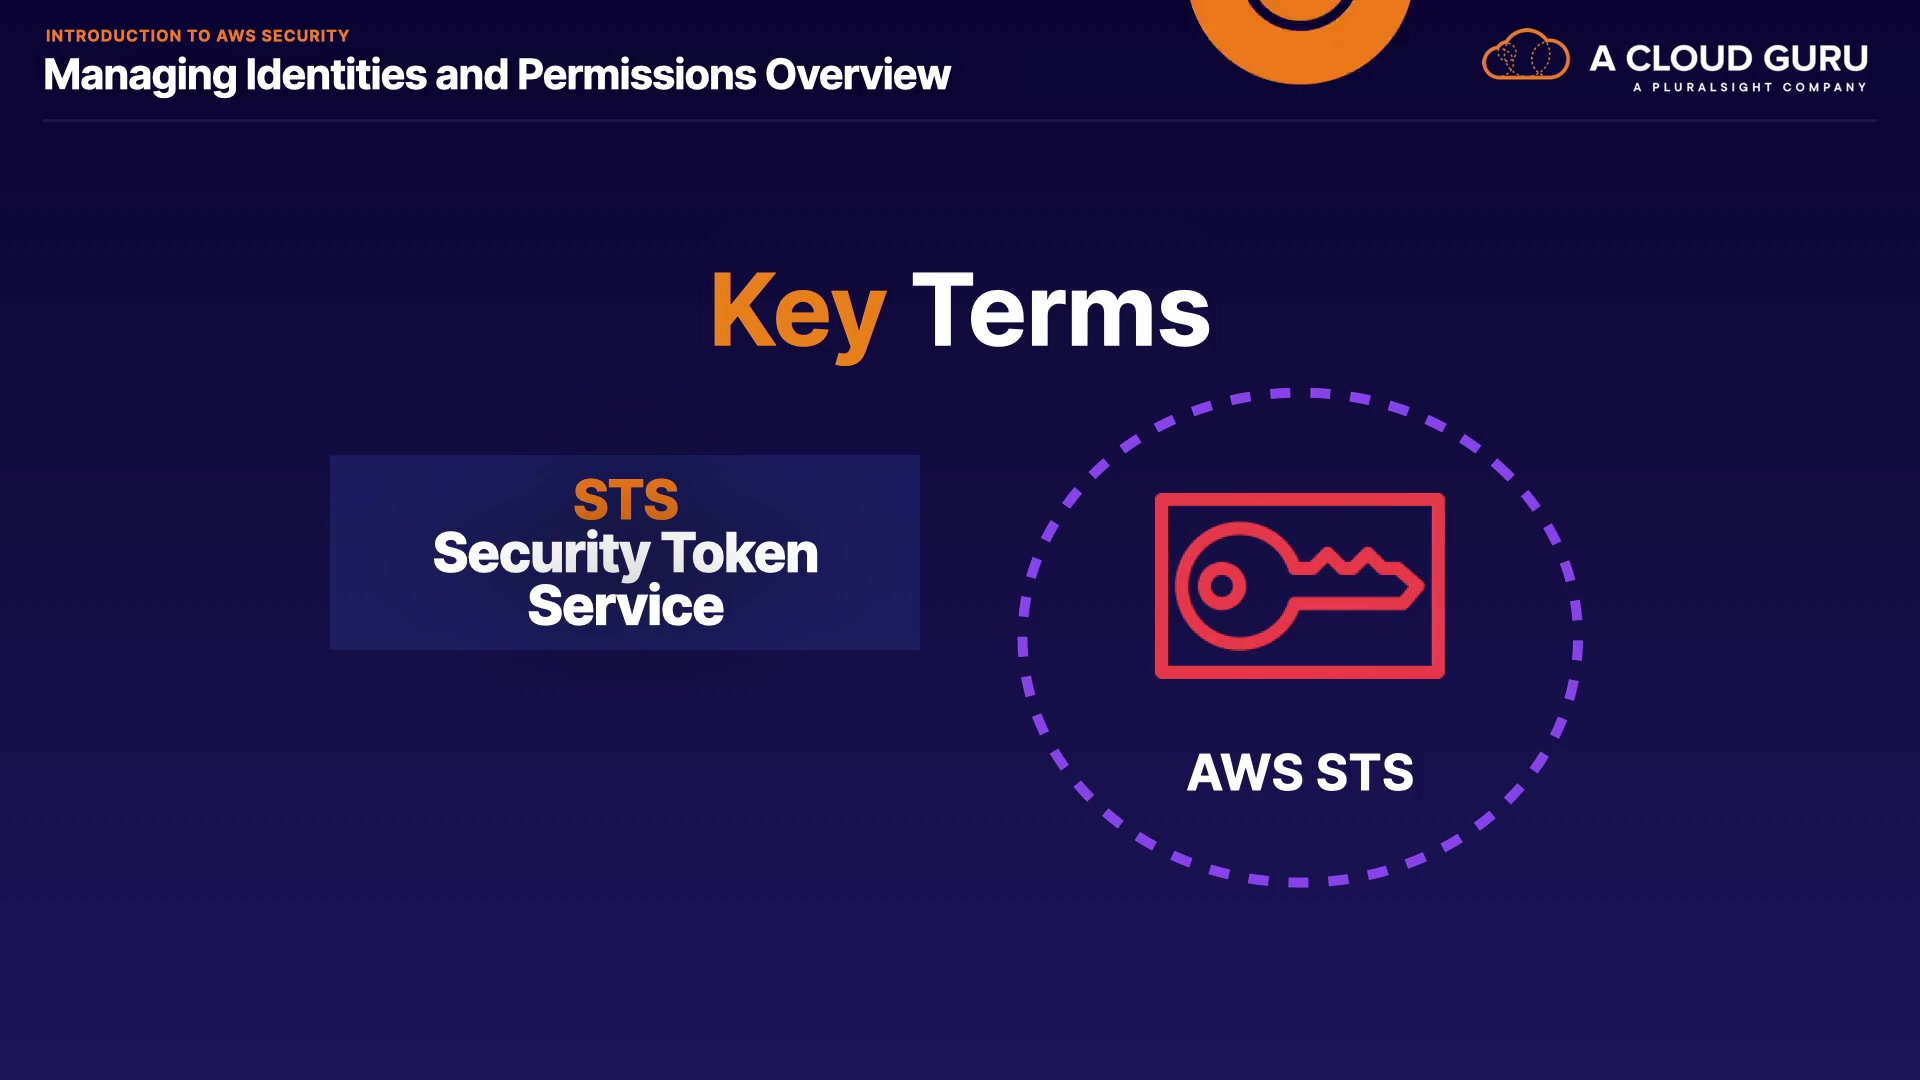Click the round hole in the key's head
Viewport: 1920px width, 1080px height.
click(1221, 586)
